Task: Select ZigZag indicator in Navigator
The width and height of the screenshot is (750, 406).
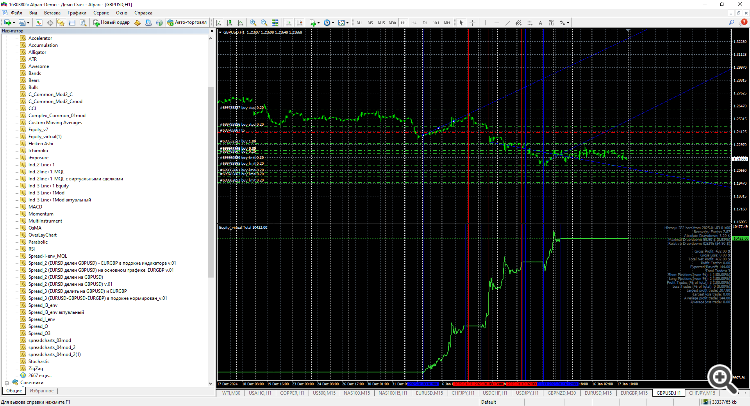Action: 36,369
